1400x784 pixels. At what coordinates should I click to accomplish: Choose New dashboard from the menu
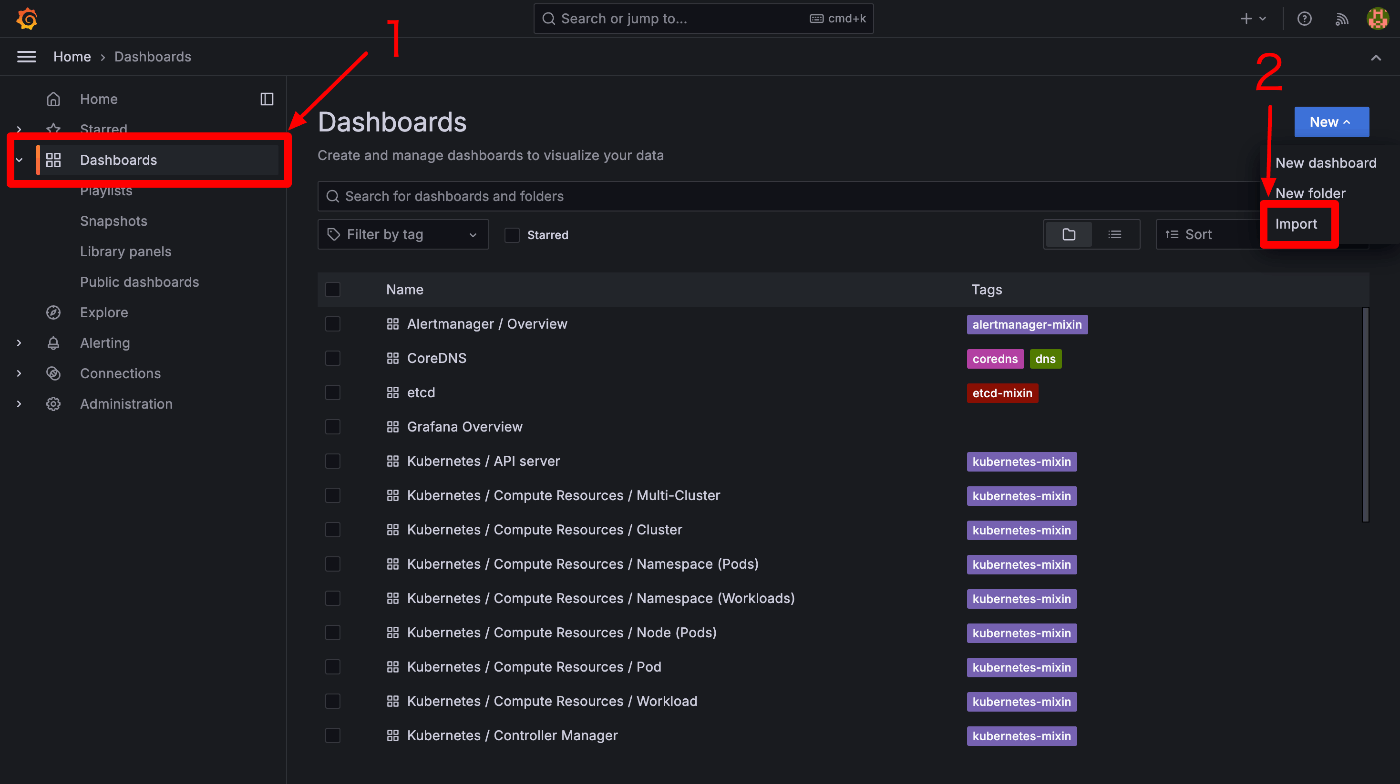pos(1326,163)
